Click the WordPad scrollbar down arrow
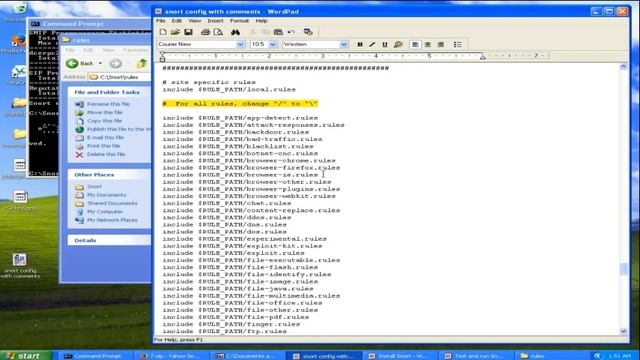The image size is (640, 360). click(x=623, y=331)
